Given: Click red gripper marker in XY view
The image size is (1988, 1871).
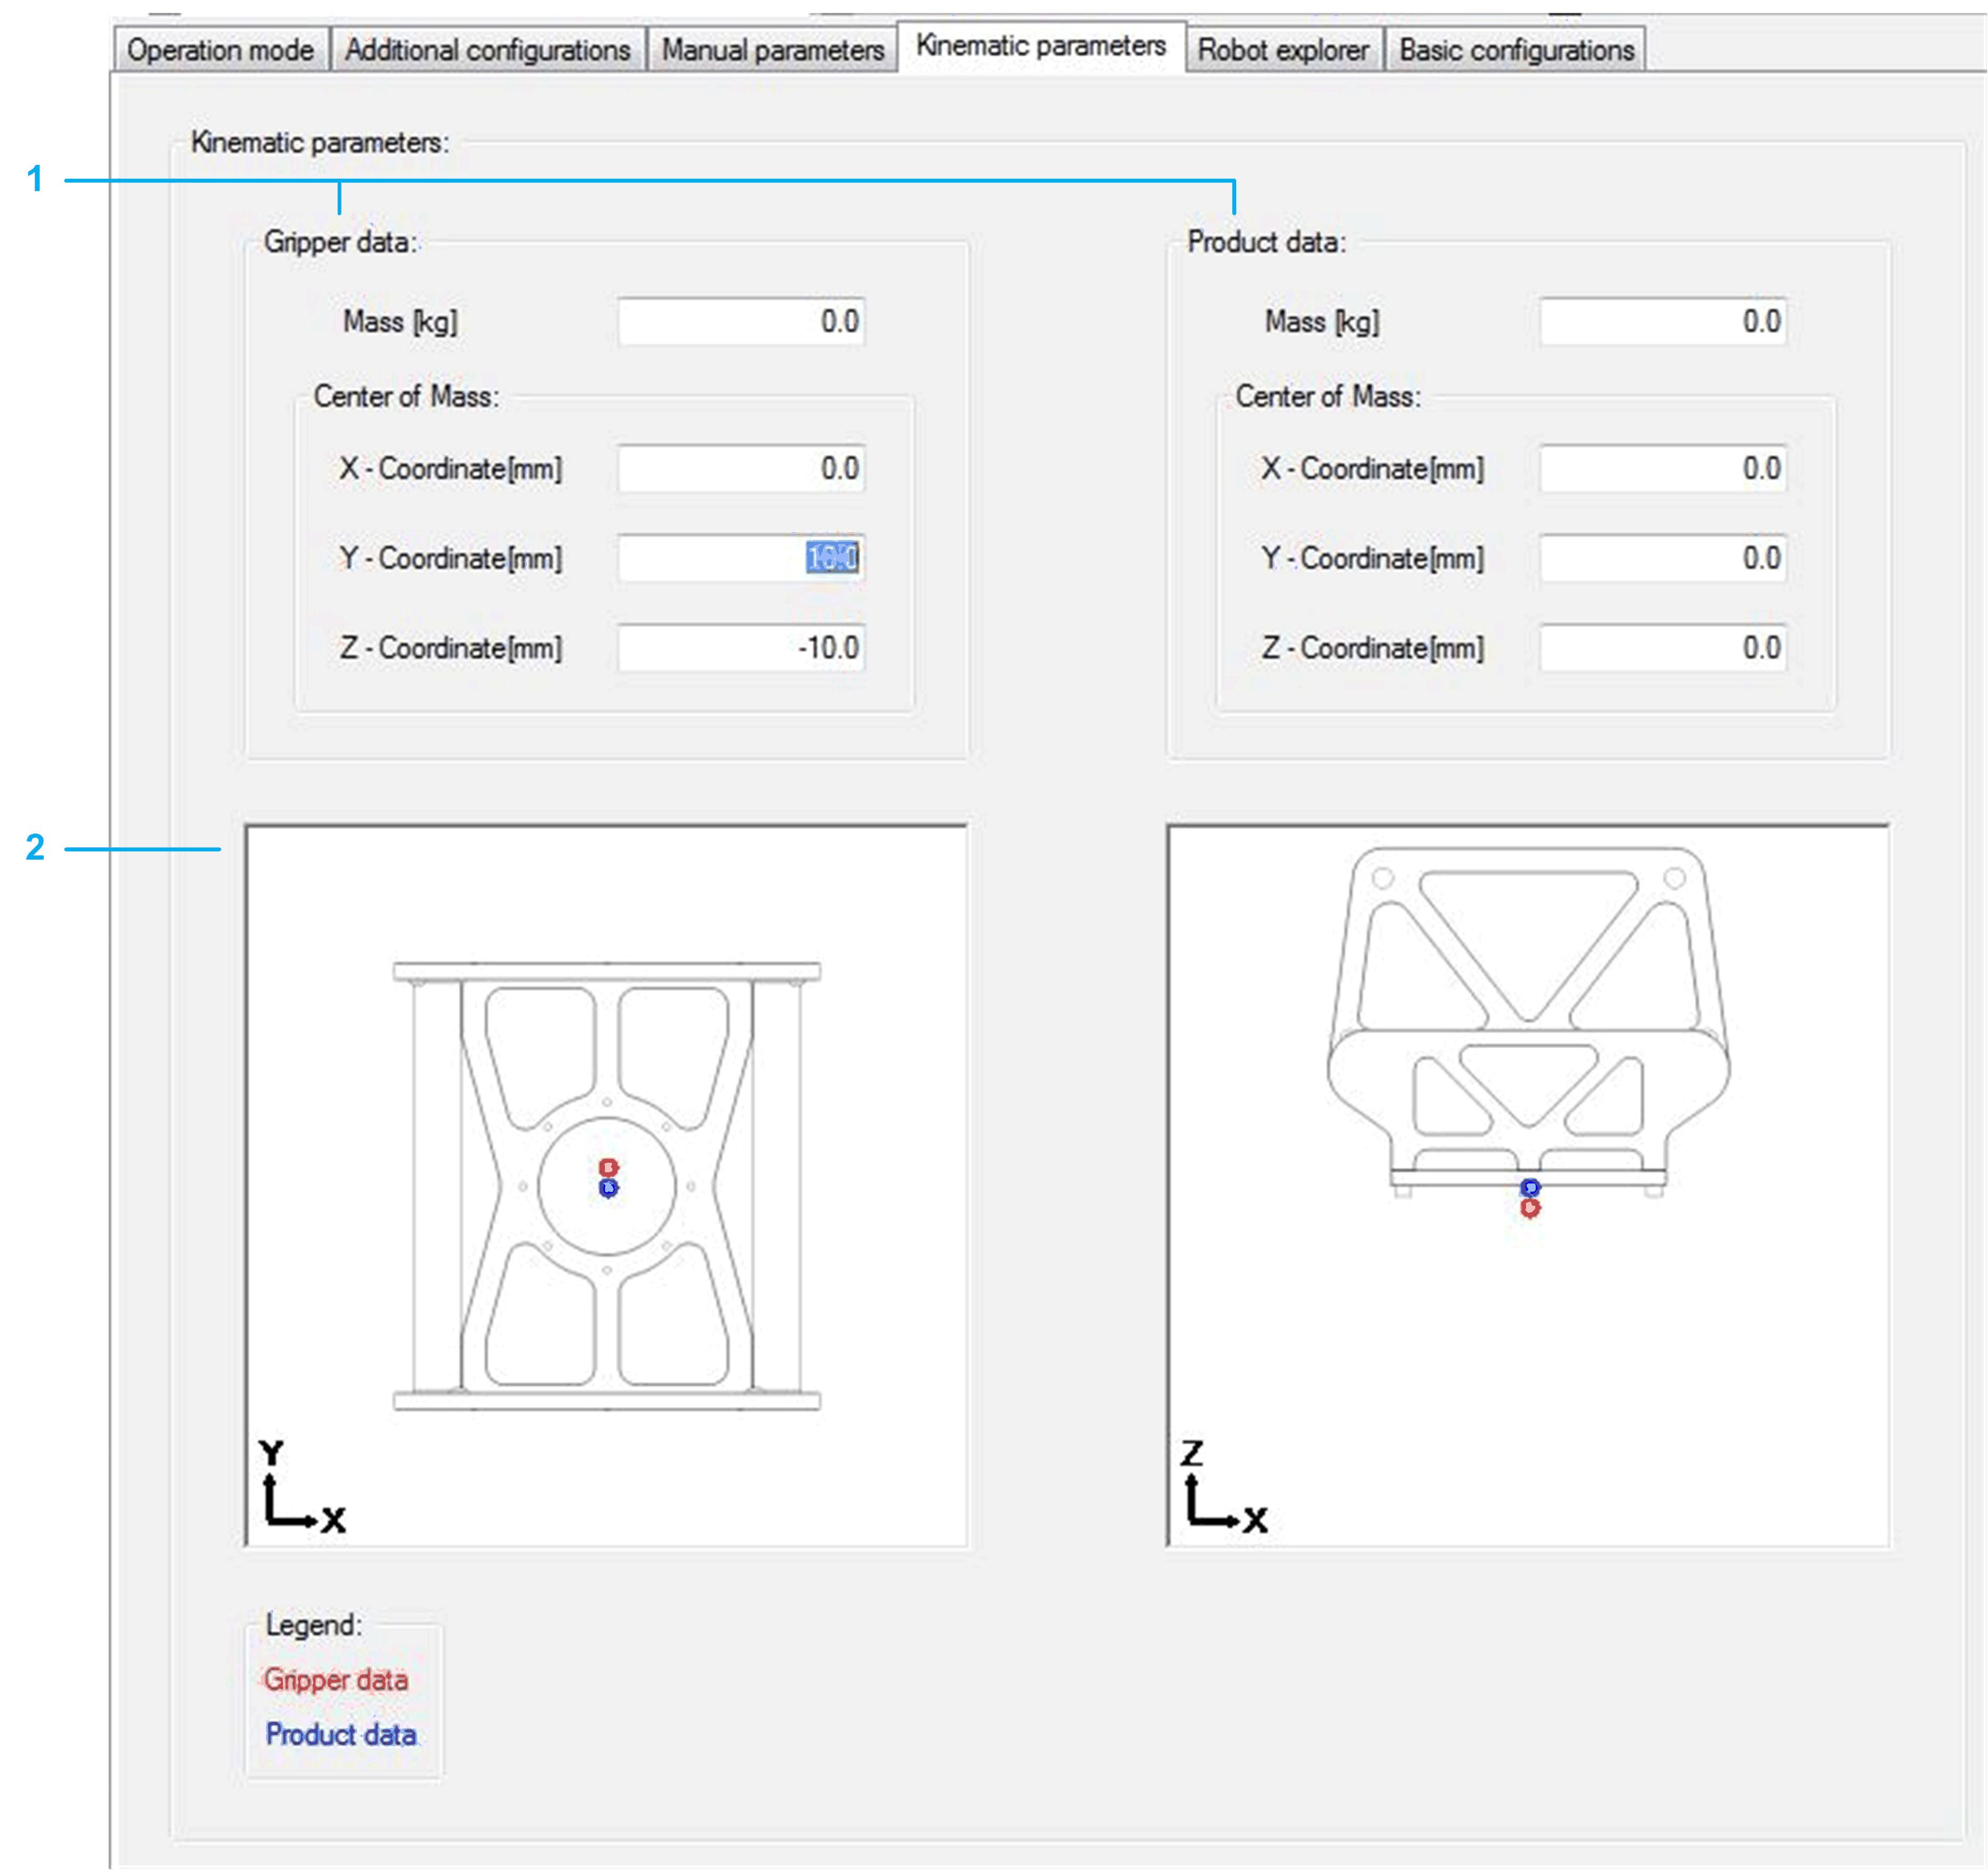Looking at the screenshot, I should pos(608,1168).
